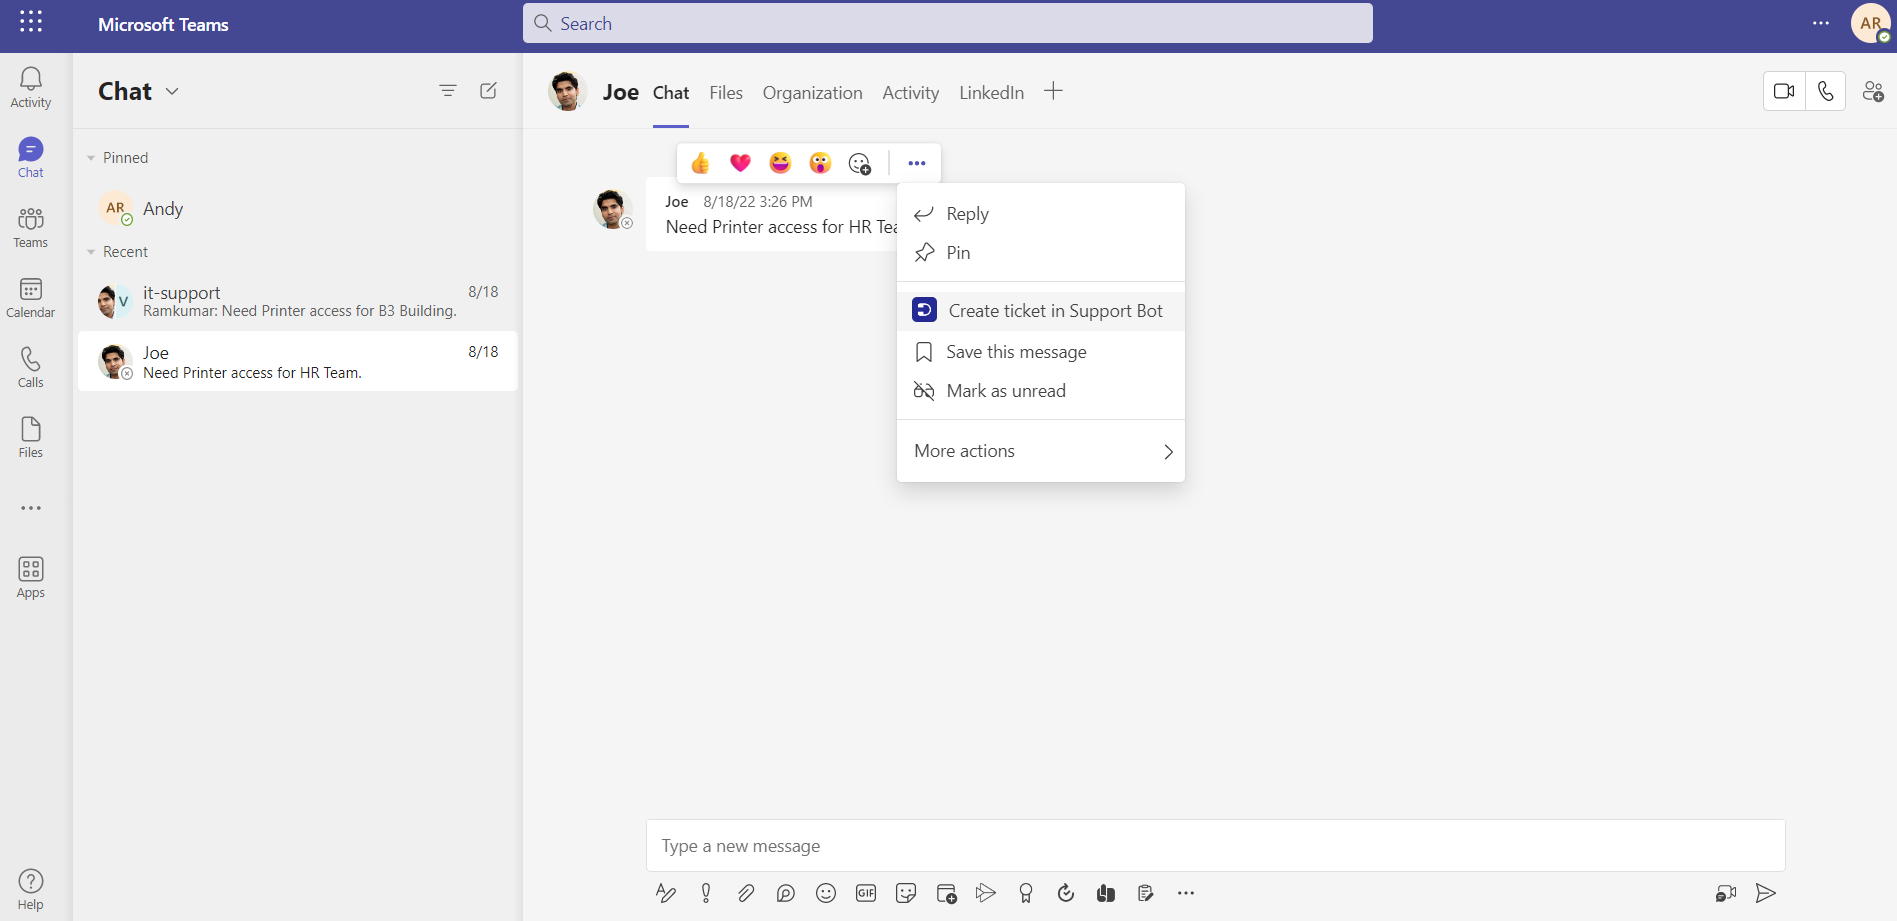Send the message with the send arrow
Image resolution: width=1897 pixels, height=921 pixels.
coord(1766,893)
